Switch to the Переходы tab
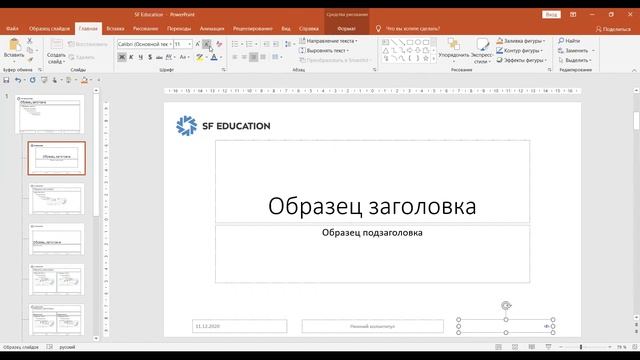This screenshot has width=640, height=360. pyautogui.click(x=179, y=29)
